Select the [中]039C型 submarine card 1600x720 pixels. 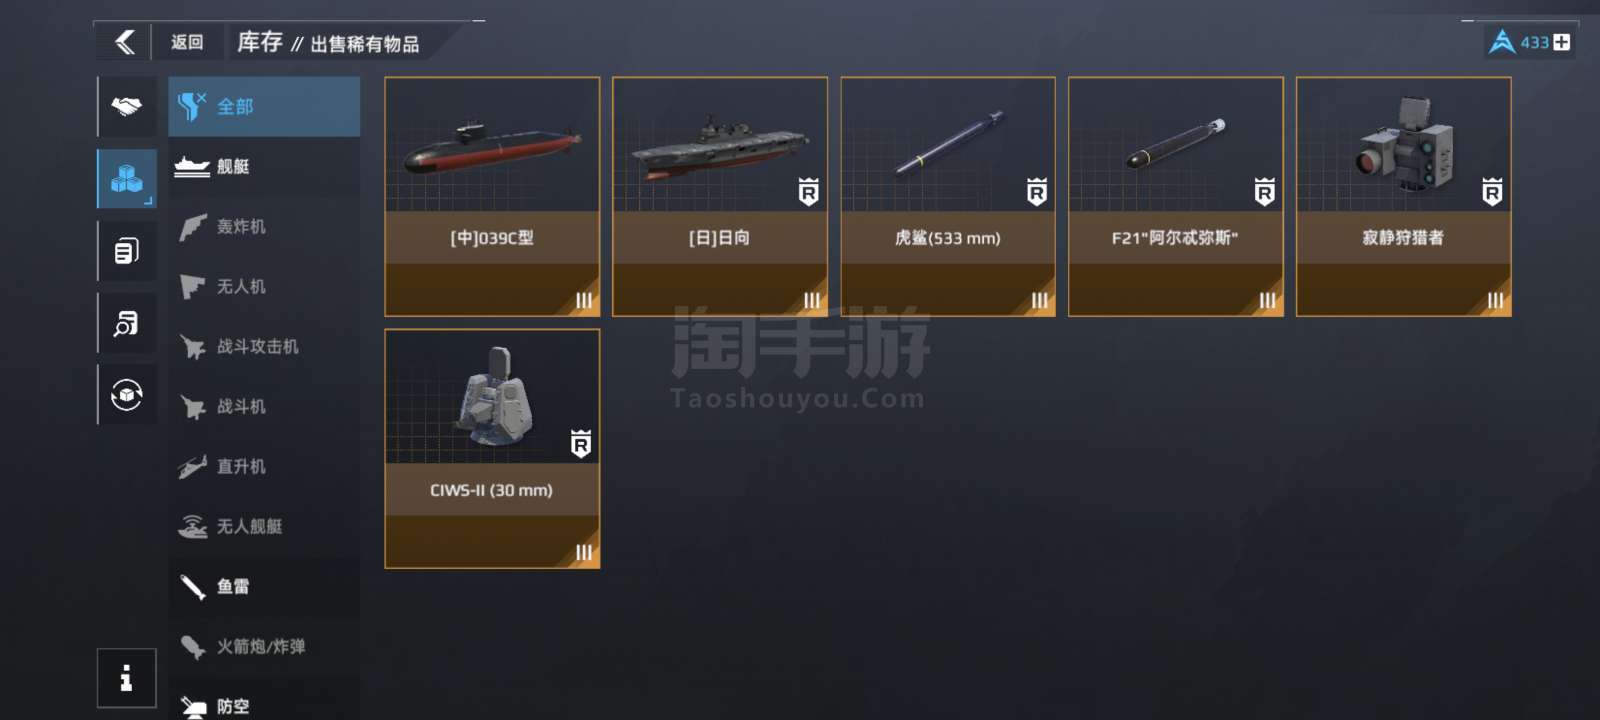point(492,197)
